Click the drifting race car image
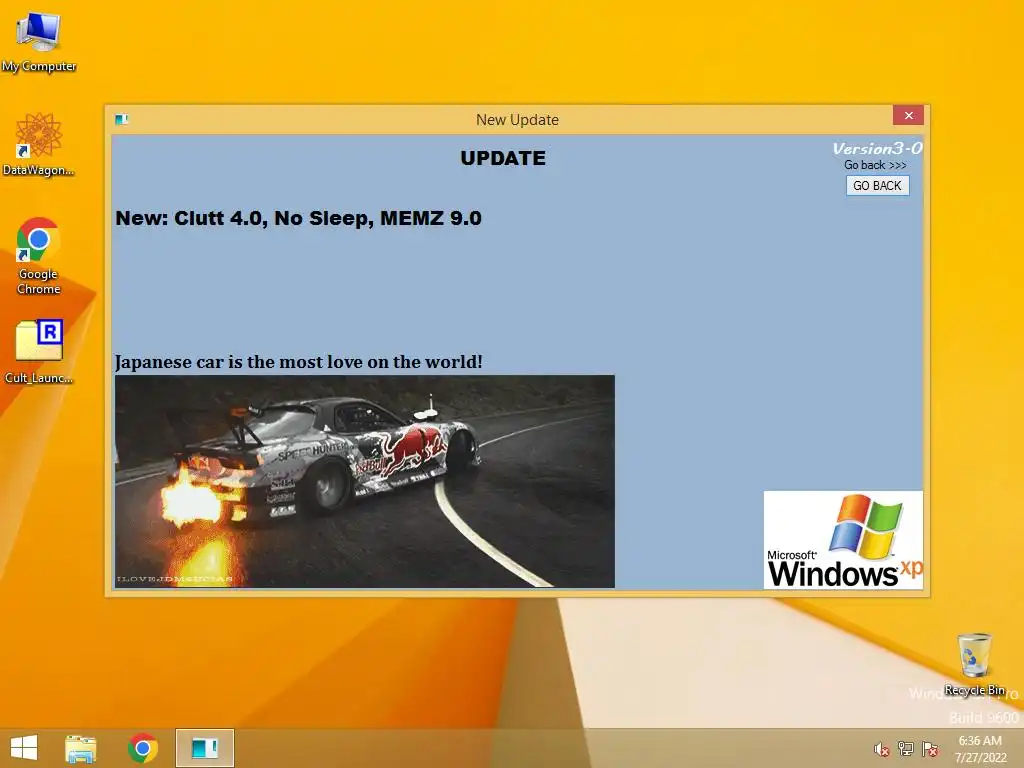Image resolution: width=1024 pixels, height=768 pixels. coord(364,481)
